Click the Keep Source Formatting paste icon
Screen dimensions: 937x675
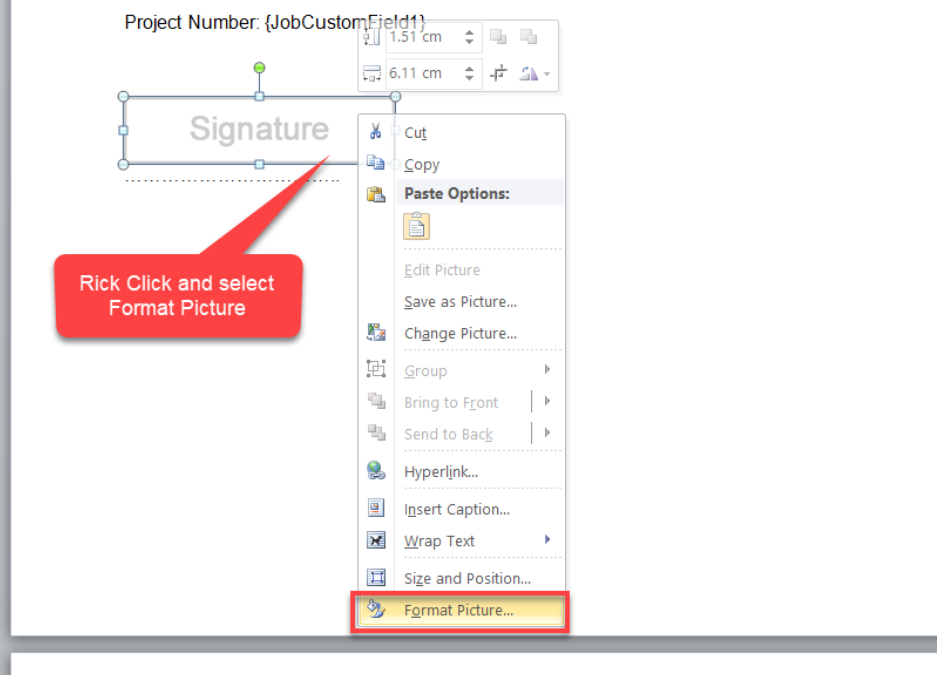pos(416,226)
